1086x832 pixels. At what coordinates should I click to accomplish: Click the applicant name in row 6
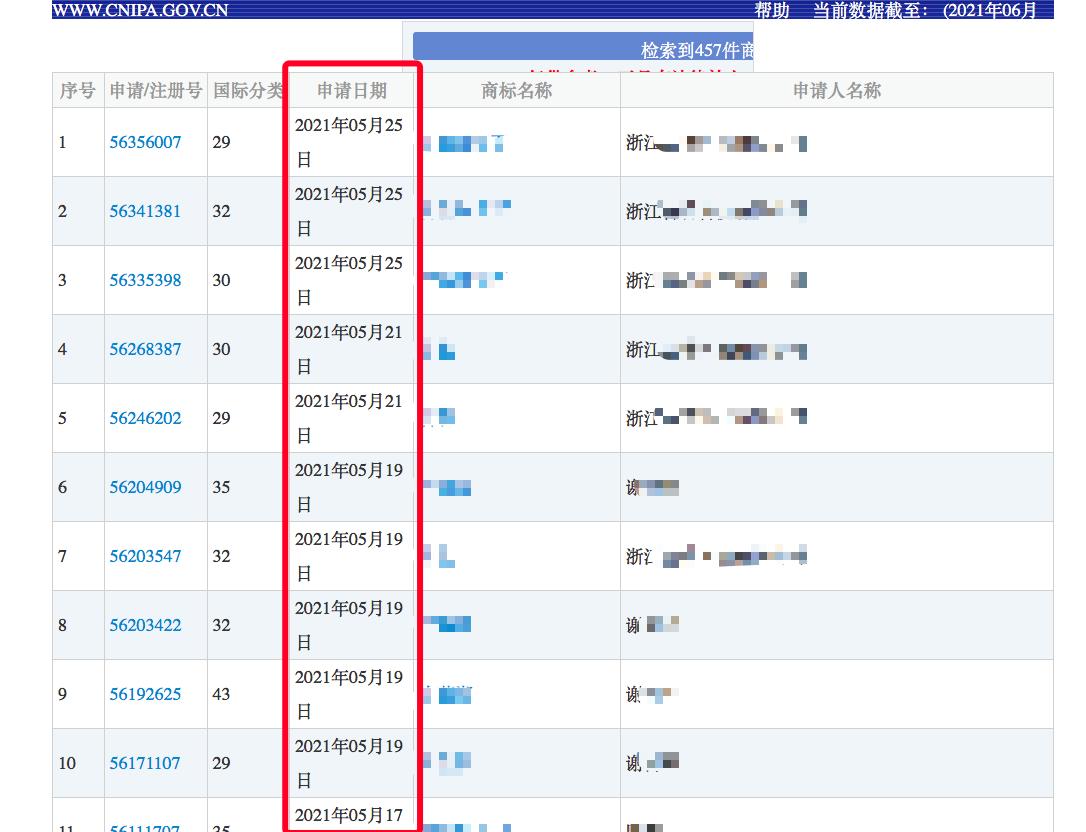click(x=652, y=488)
